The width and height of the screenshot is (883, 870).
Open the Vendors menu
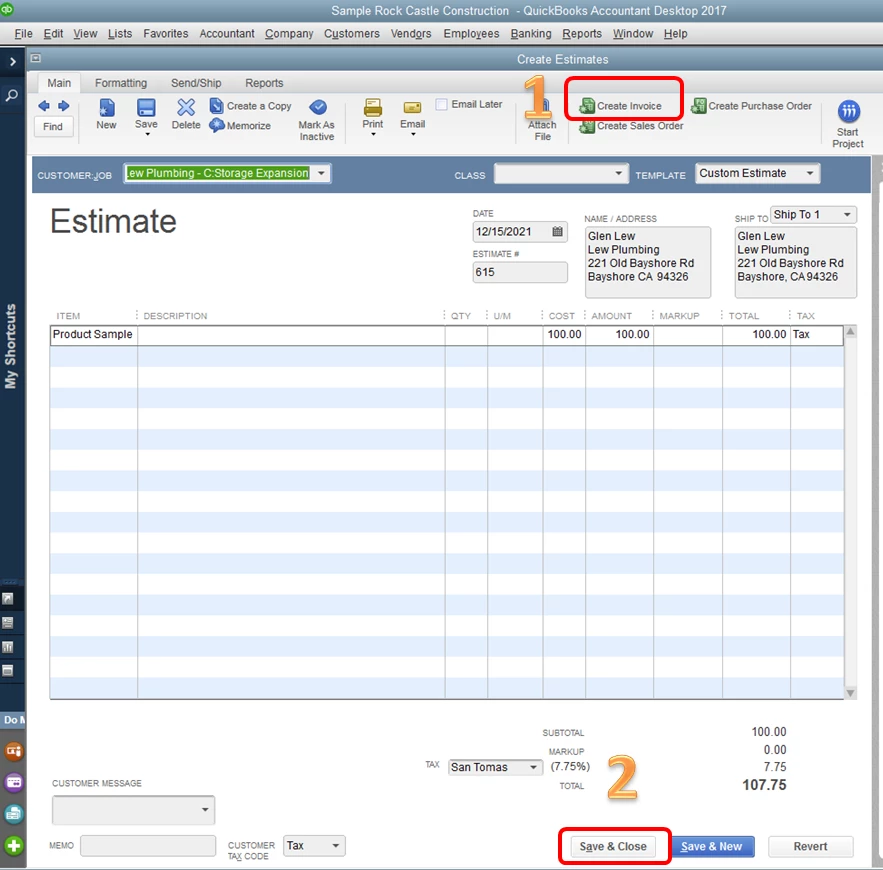(411, 34)
